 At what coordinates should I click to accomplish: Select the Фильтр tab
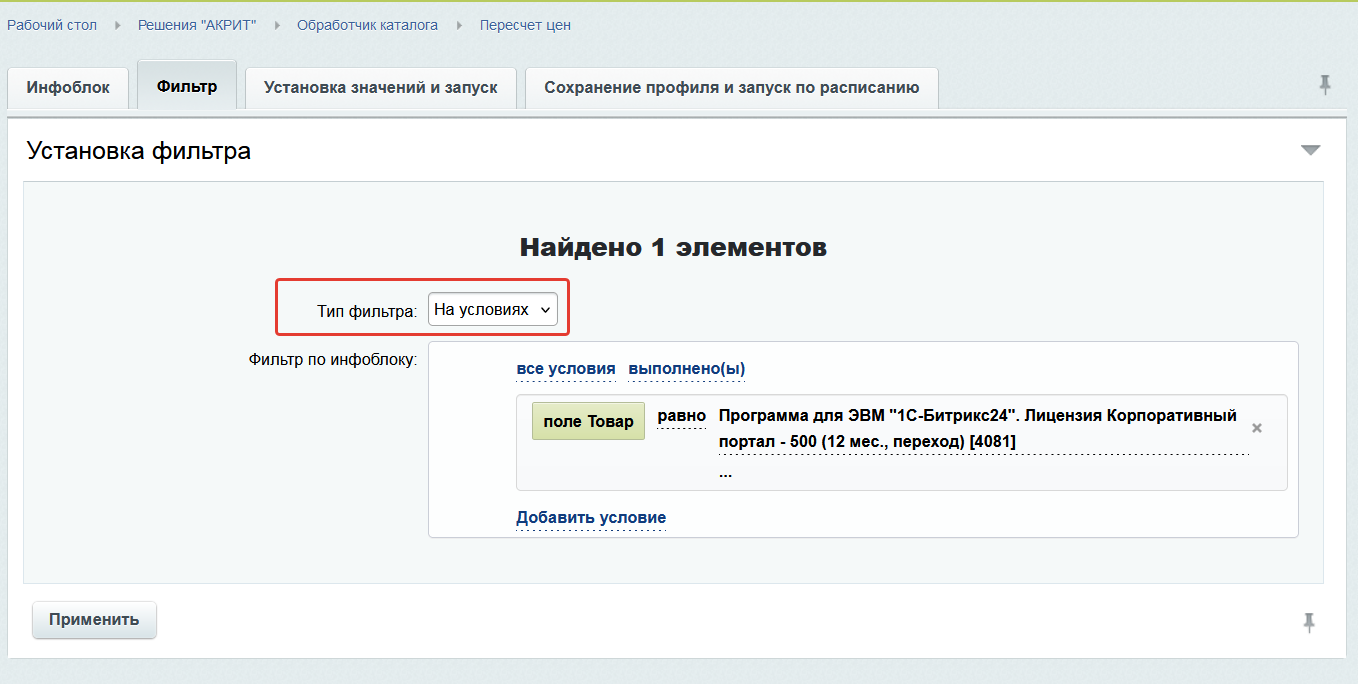click(186, 87)
